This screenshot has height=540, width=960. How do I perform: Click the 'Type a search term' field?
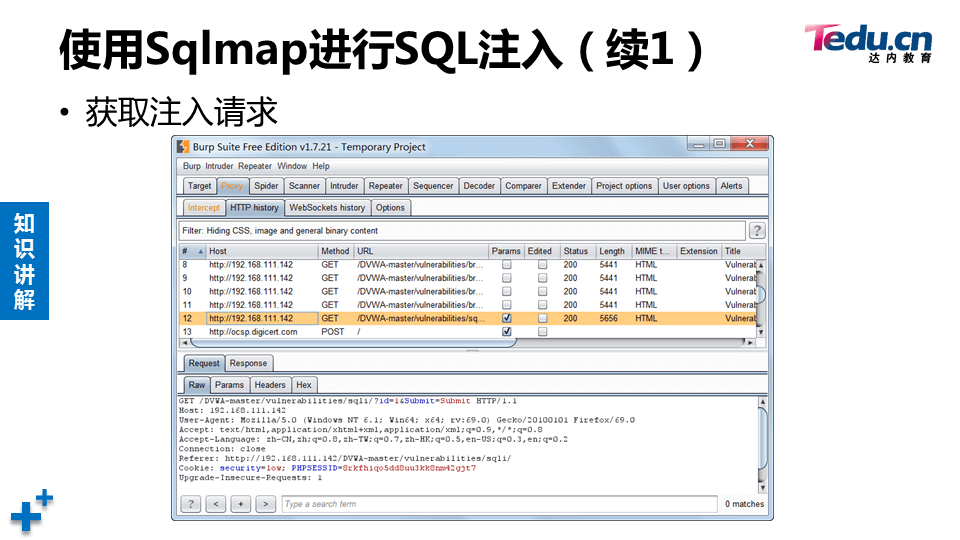pos(500,504)
